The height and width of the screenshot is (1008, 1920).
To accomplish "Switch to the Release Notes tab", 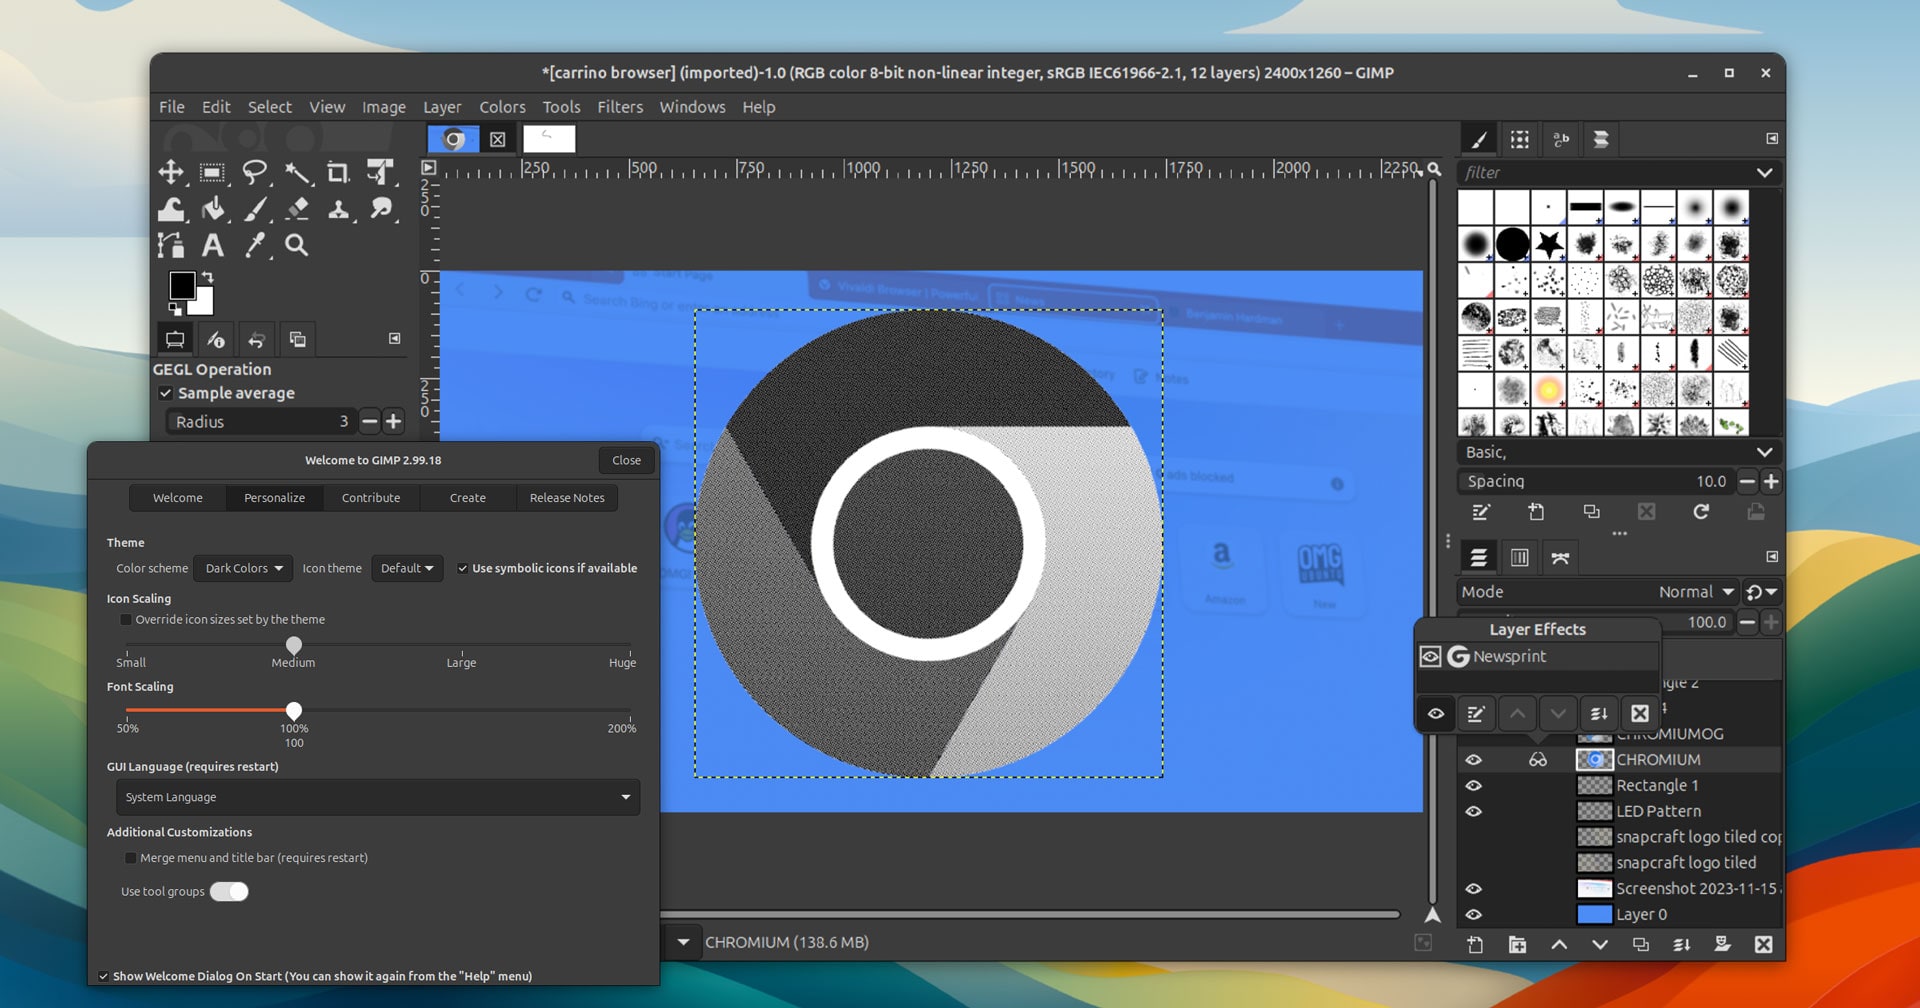I will pos(567,498).
